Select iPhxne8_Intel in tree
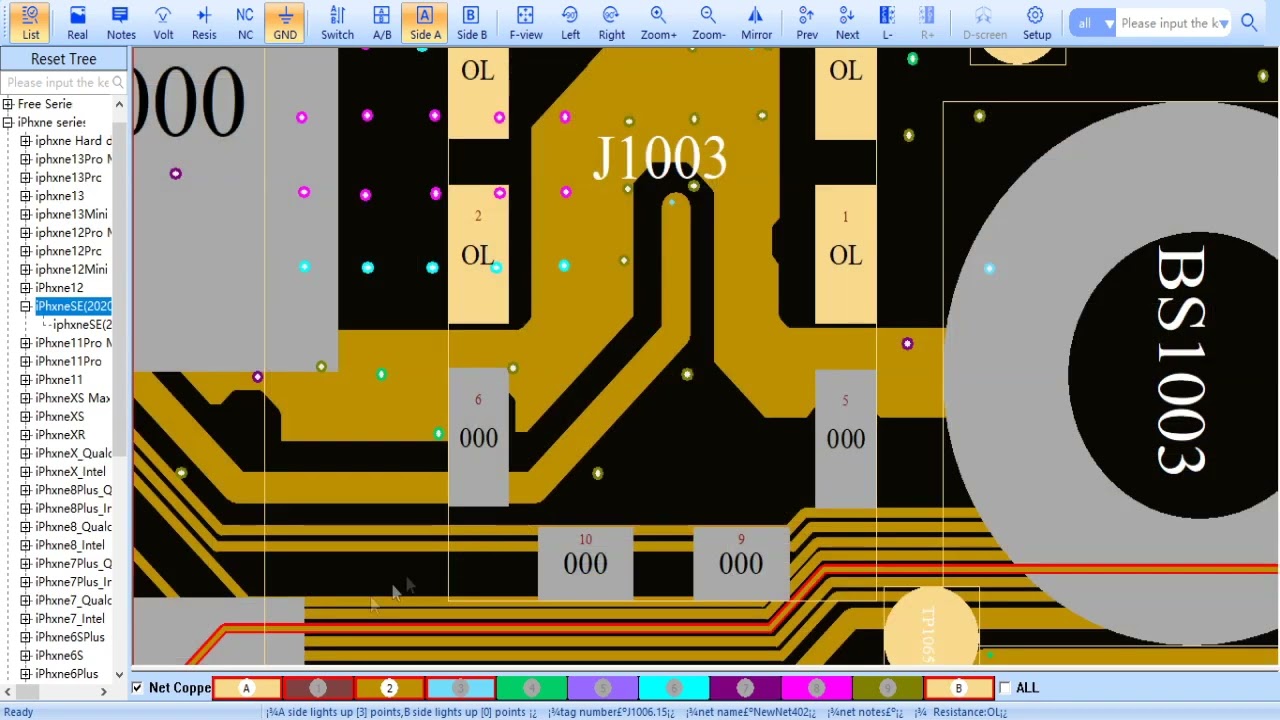Image resolution: width=1280 pixels, height=720 pixels. pyautogui.click(x=70, y=545)
